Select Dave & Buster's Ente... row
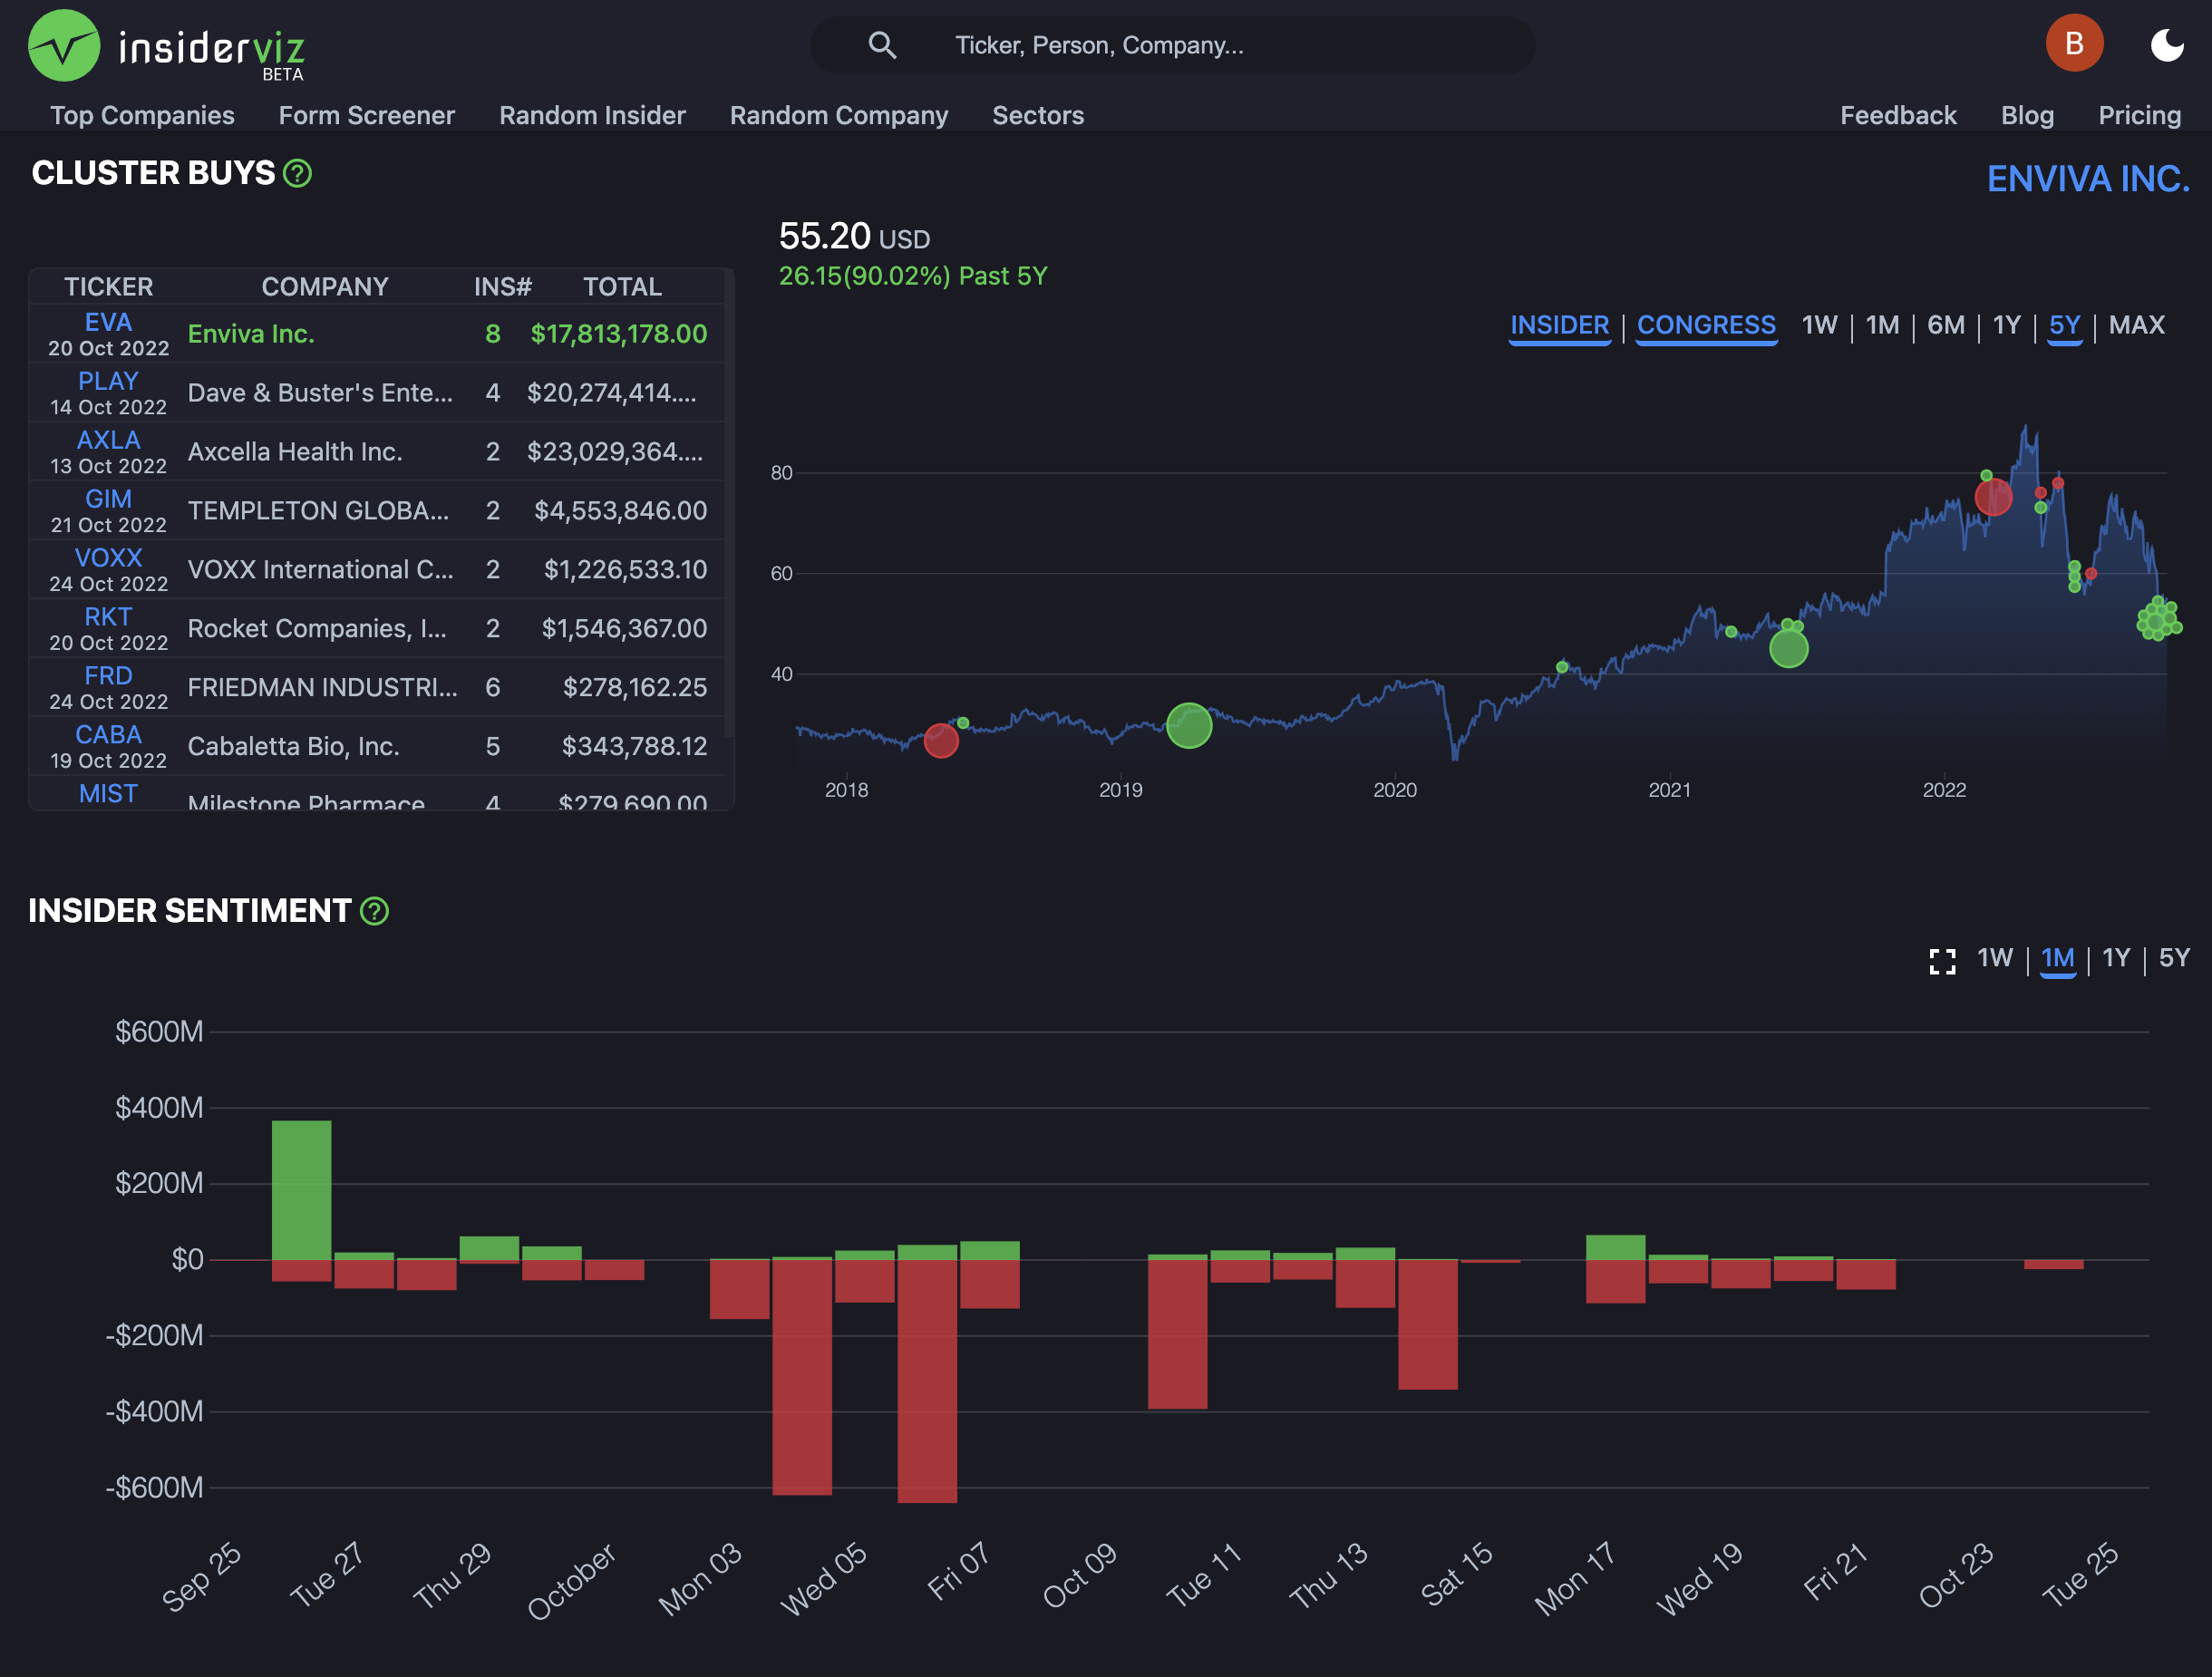Viewport: 2212px width, 1677px height. click(377, 393)
